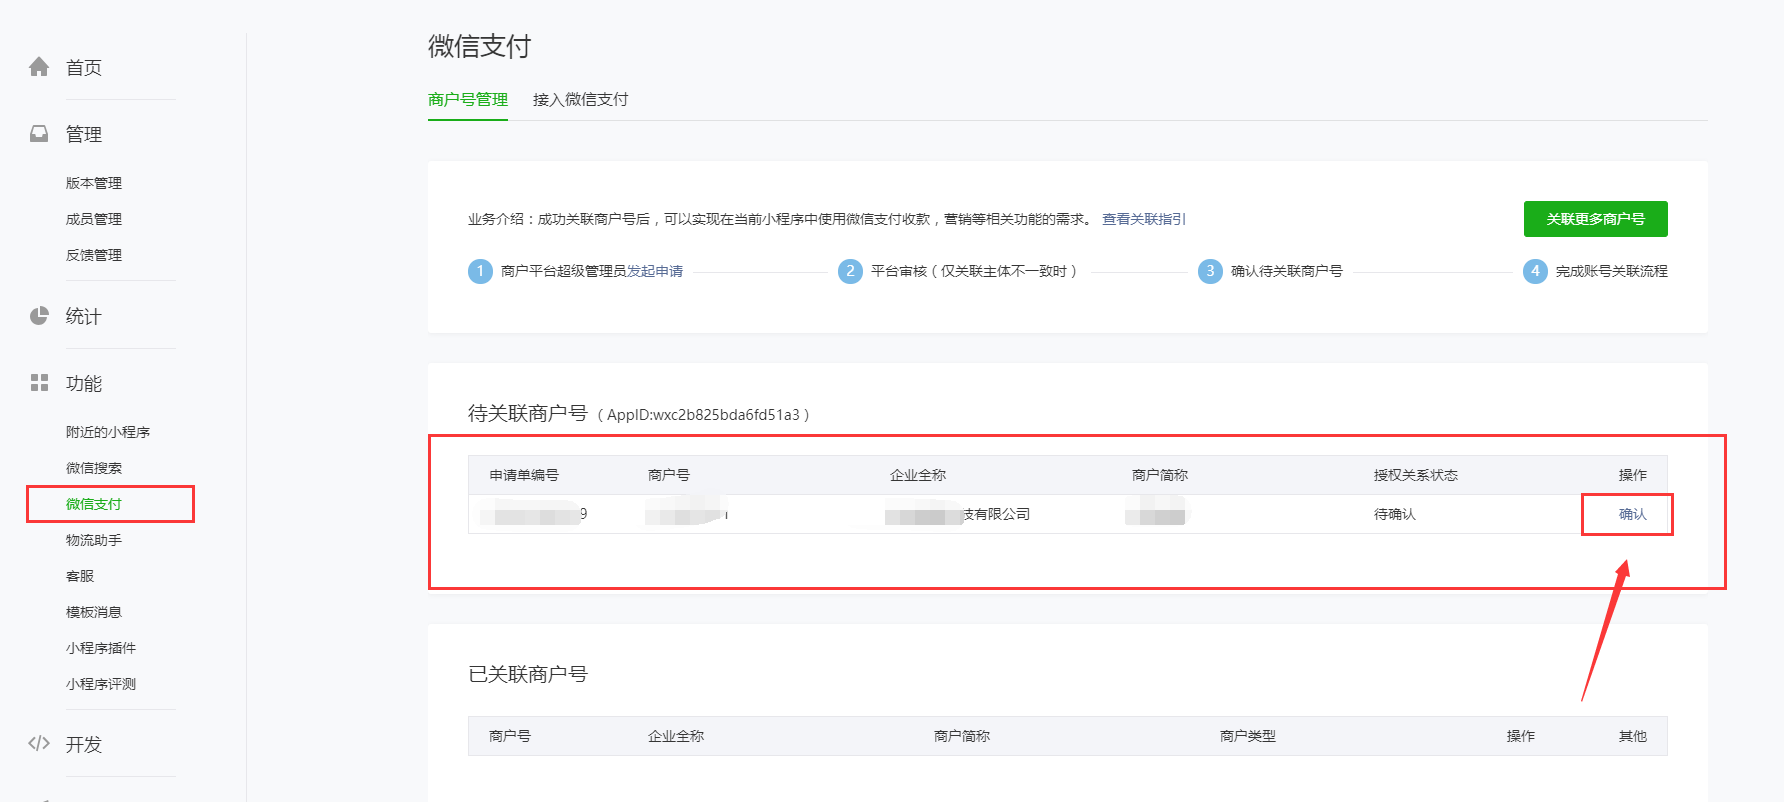Viewport: 1784px width, 802px height.
Task: Click the 授权关系状态 column header
Action: 1416,475
